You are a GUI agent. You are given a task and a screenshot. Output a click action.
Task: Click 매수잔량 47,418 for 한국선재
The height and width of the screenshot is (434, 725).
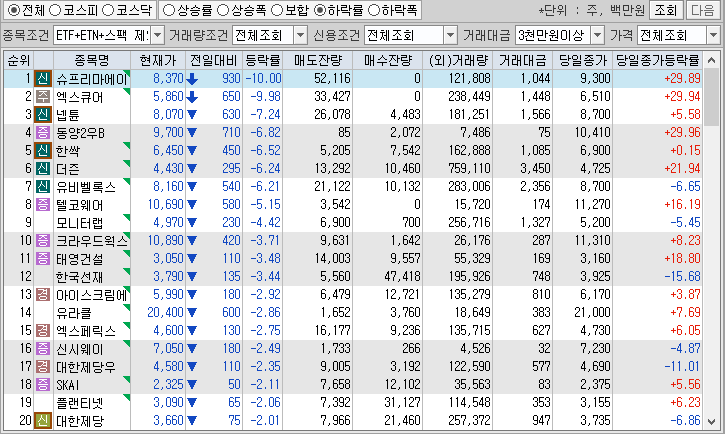tap(402, 276)
